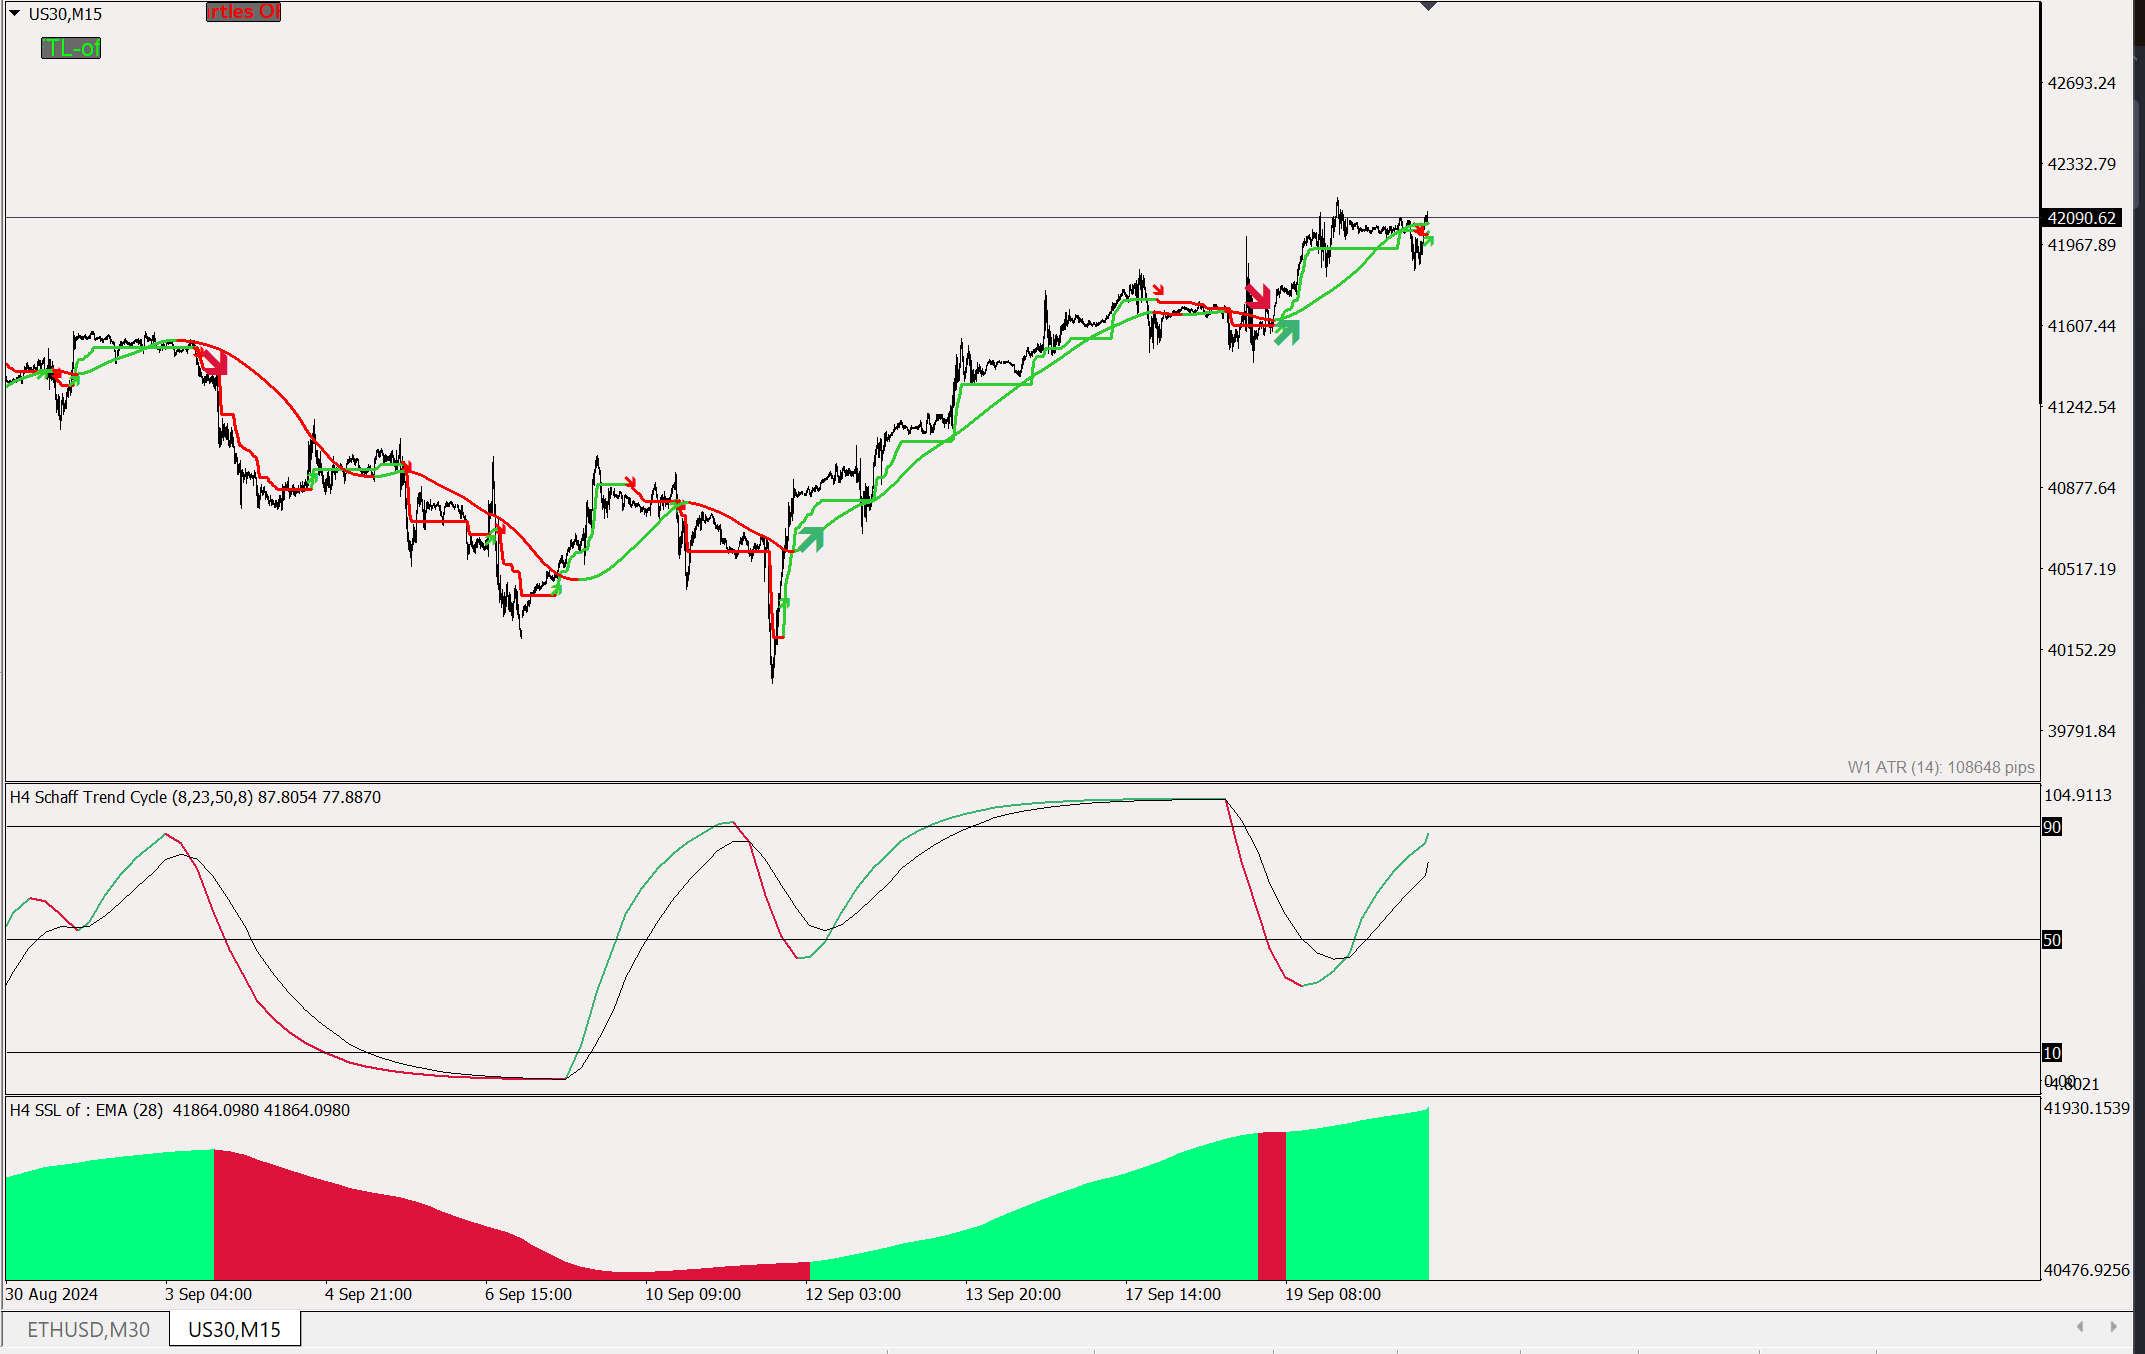The image size is (2145, 1354).
Task: Click the level 90 label on Schaff scale
Action: 2052,827
